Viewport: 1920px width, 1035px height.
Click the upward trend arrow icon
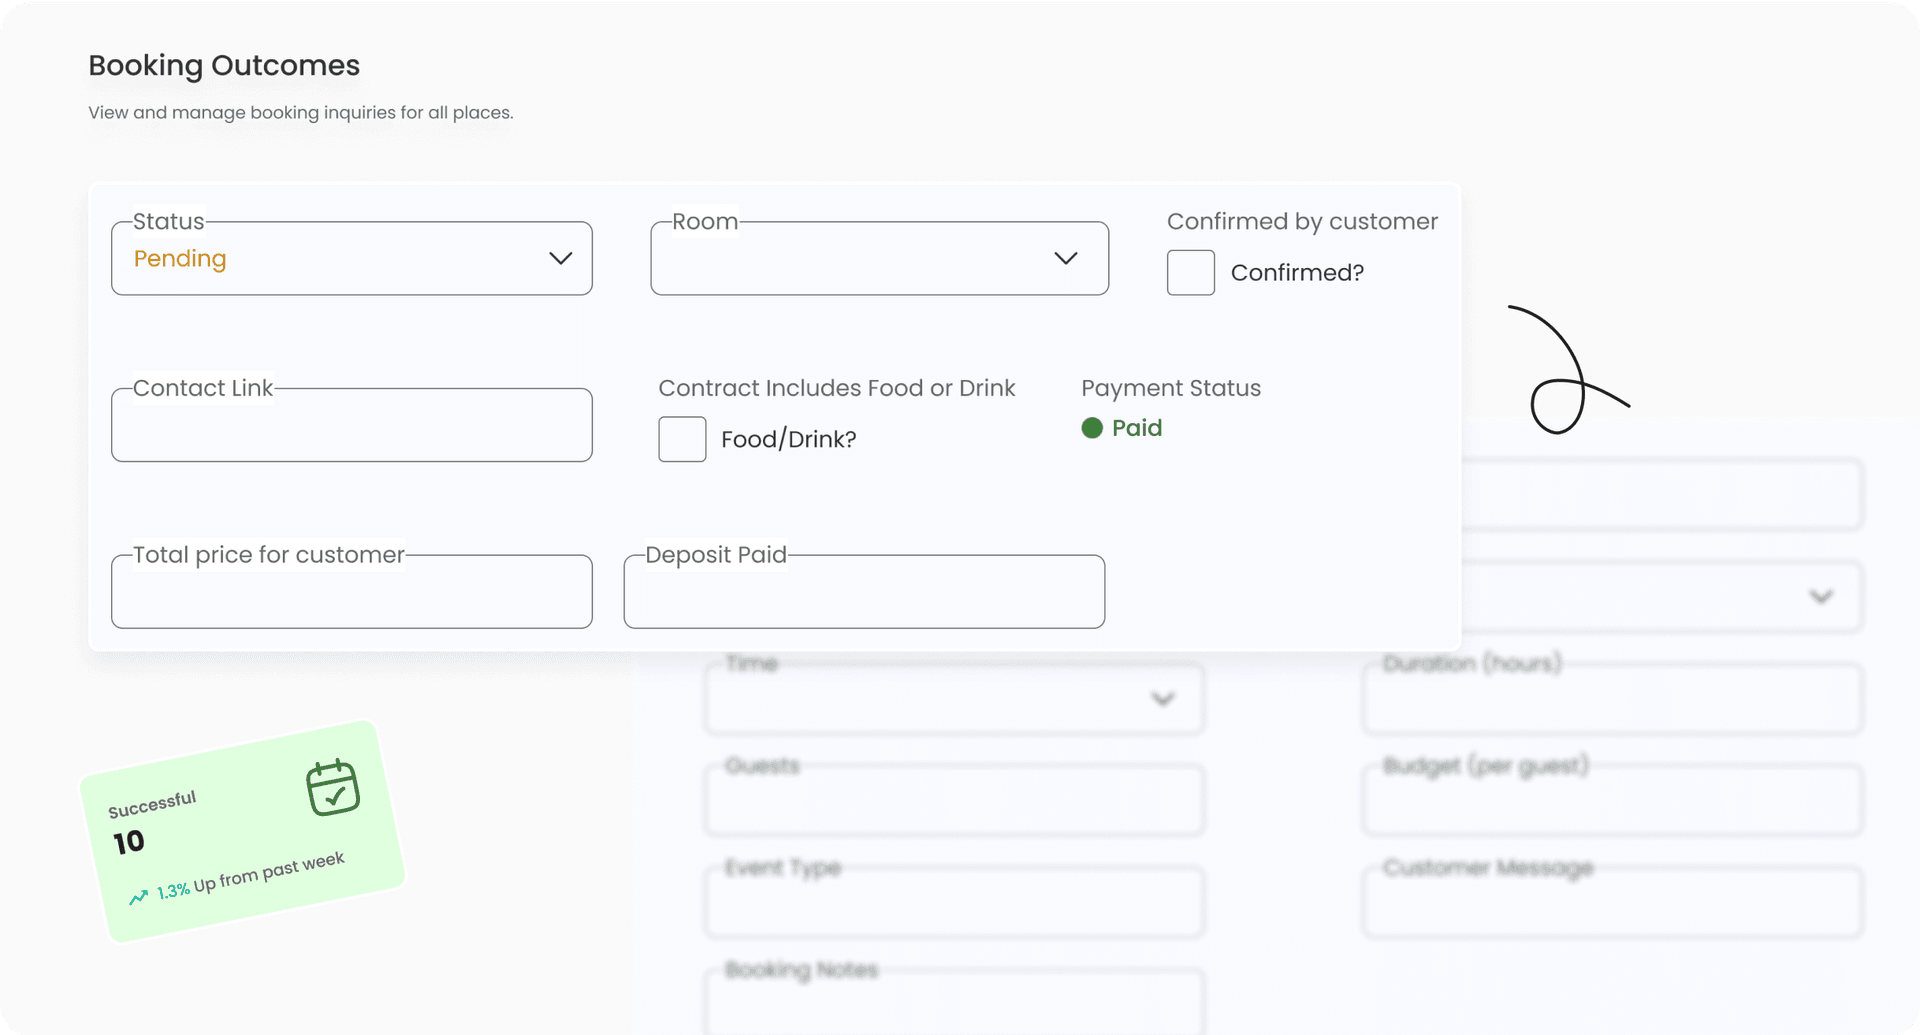point(140,896)
